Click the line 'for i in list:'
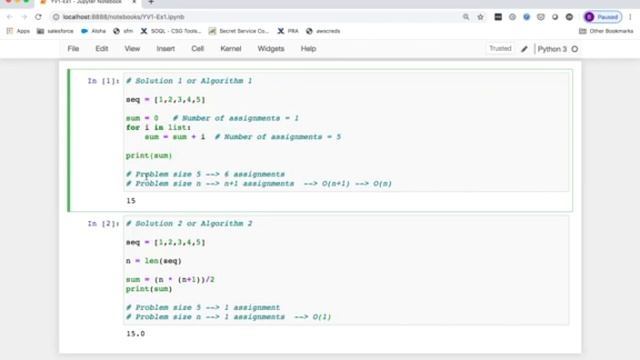This screenshot has width=640, height=360. (158, 127)
